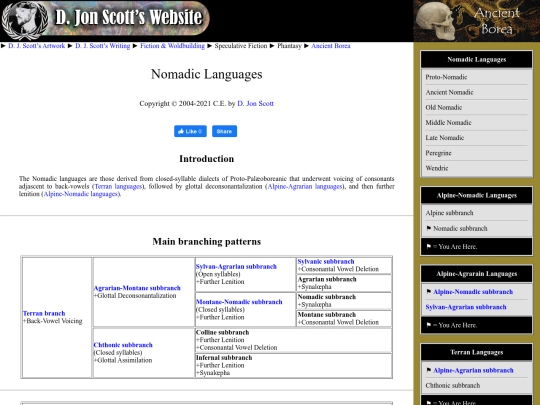540x405 pixels.
Task: Go to Fiction & Worldbuilding breadcrumb
Action: 172,46
